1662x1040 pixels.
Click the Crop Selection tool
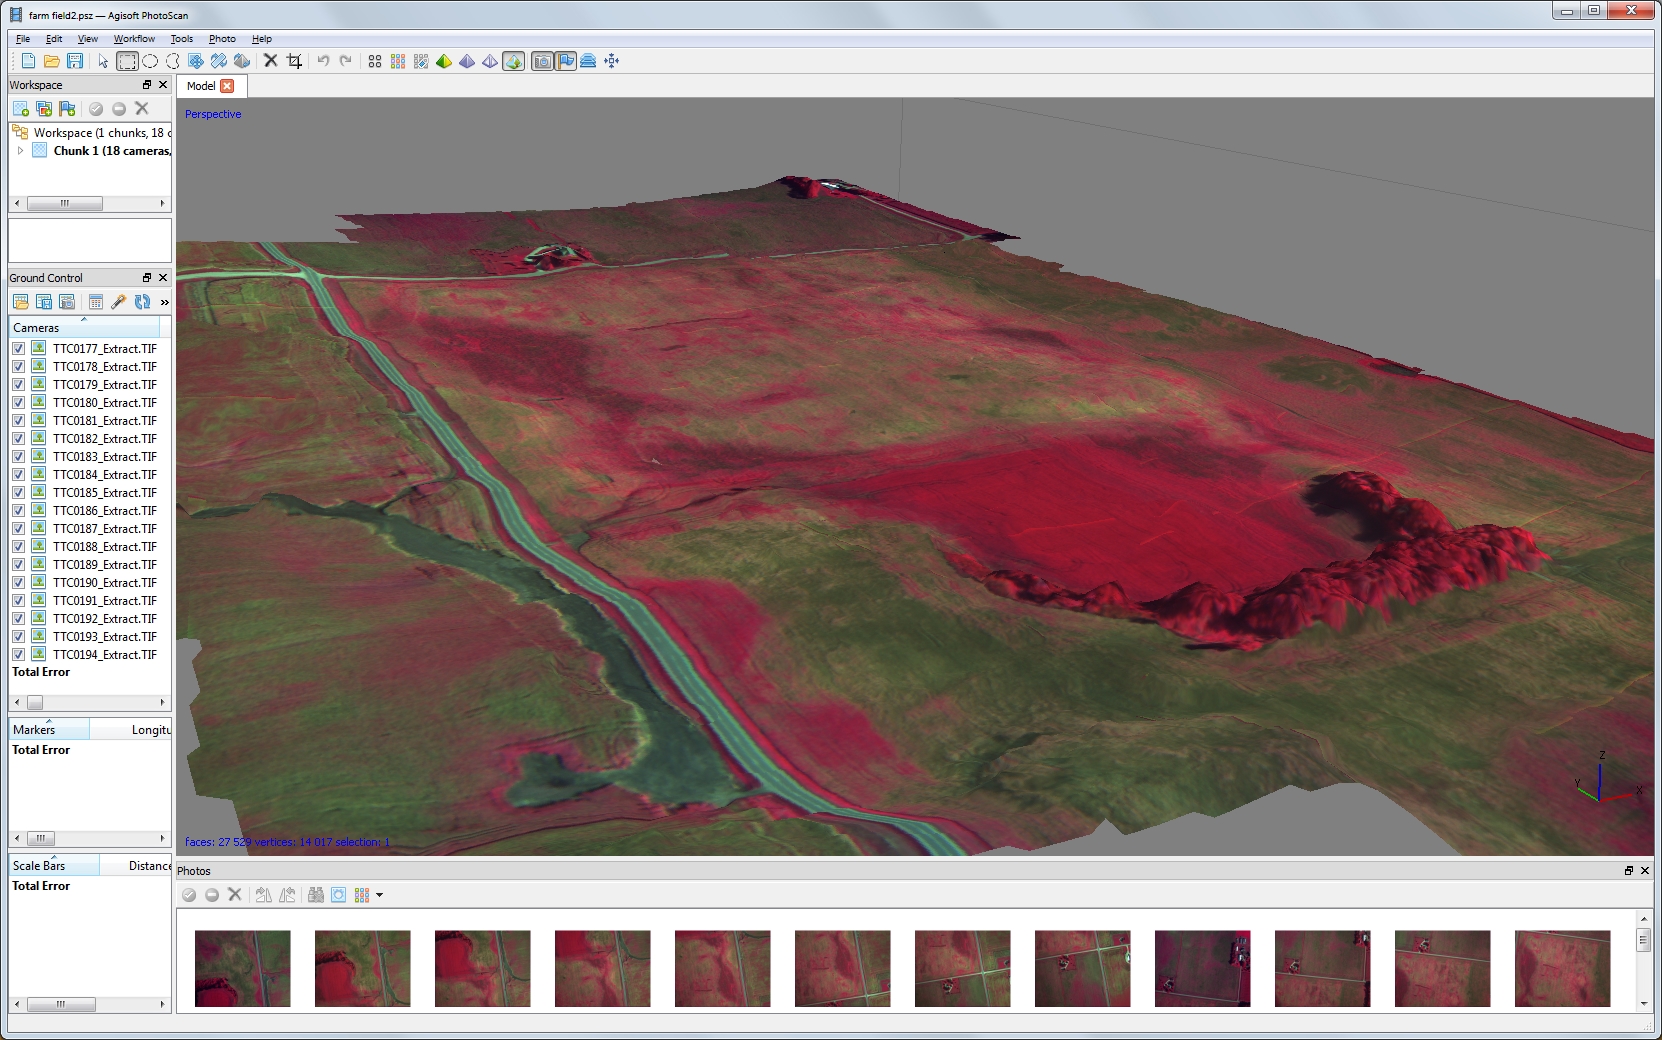294,61
